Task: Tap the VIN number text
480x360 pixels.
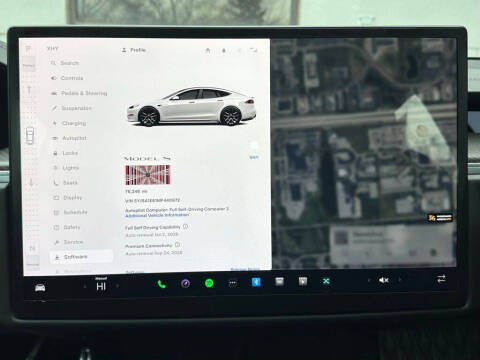Action: pos(152,201)
